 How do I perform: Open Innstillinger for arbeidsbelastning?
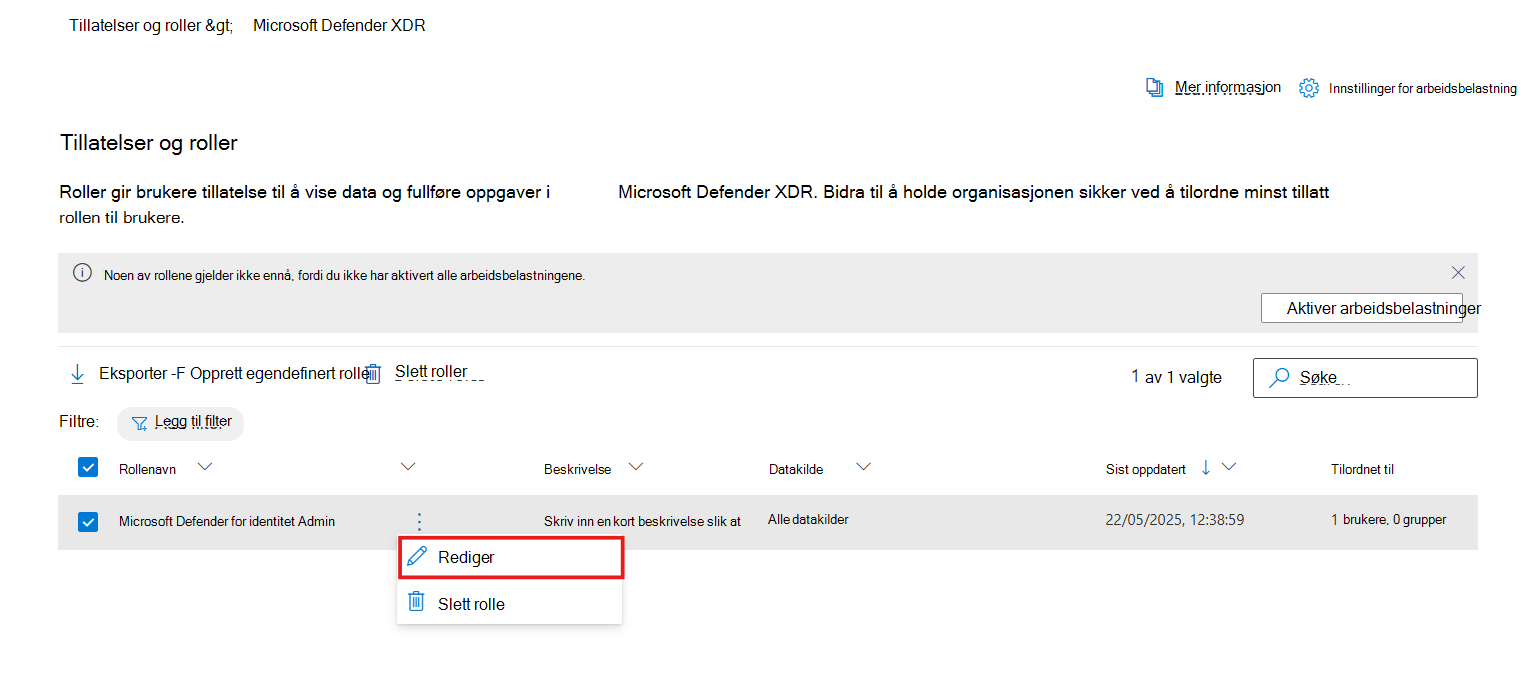(1423, 88)
